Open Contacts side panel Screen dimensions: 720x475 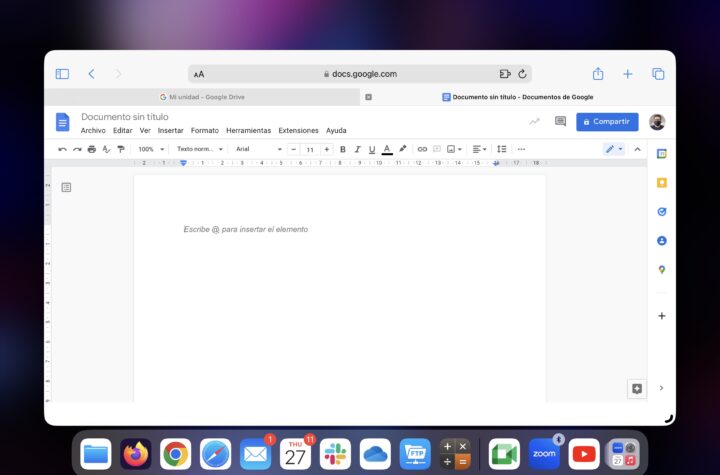coord(662,241)
